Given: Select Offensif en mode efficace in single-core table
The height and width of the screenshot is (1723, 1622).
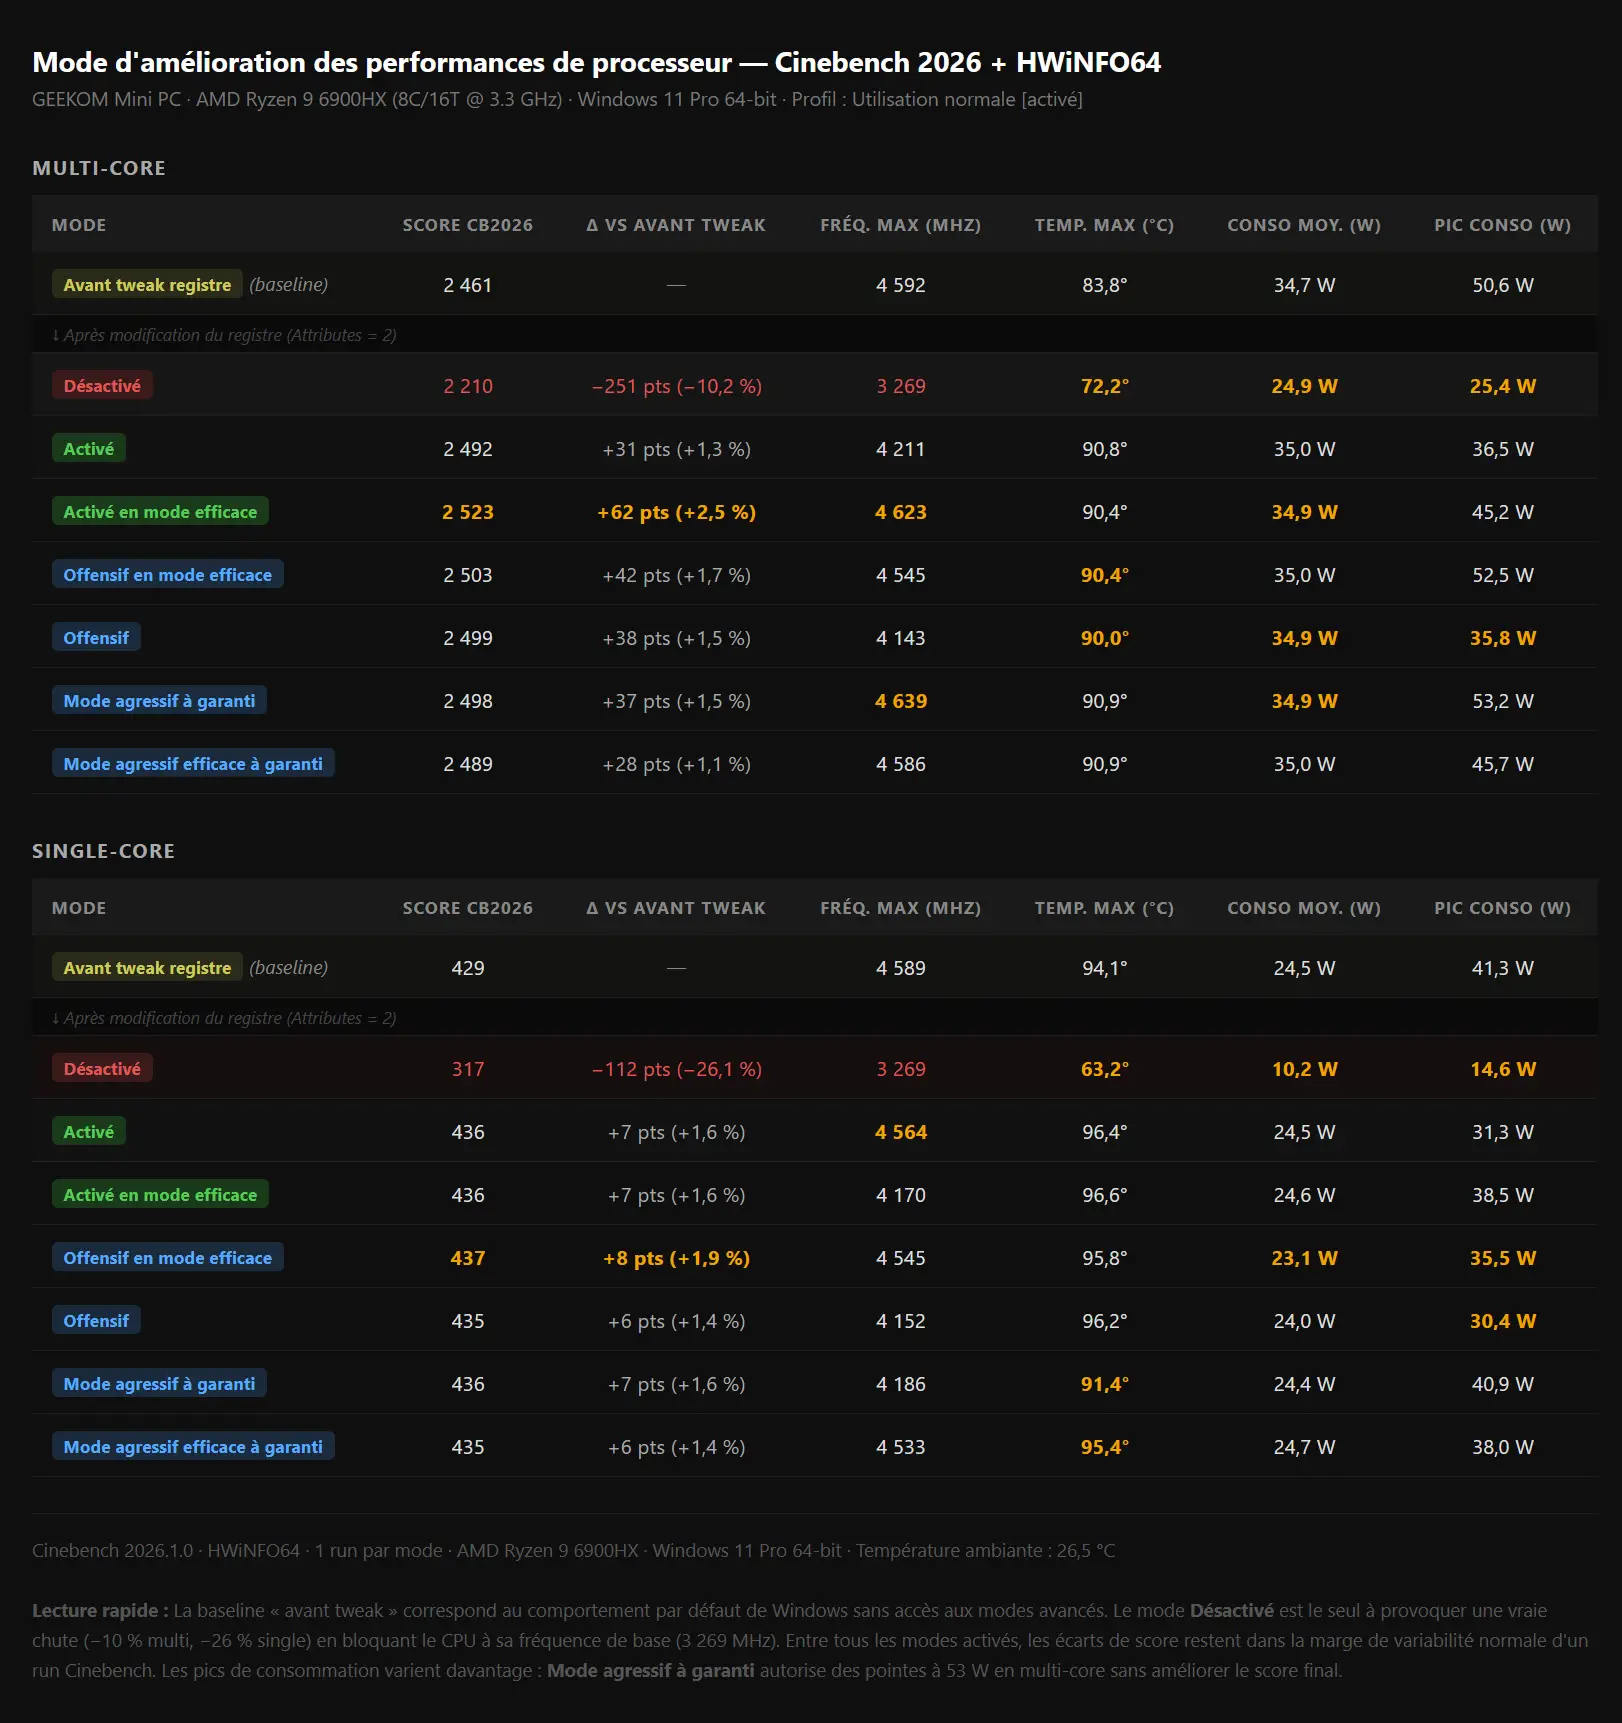Looking at the screenshot, I should [168, 1258].
